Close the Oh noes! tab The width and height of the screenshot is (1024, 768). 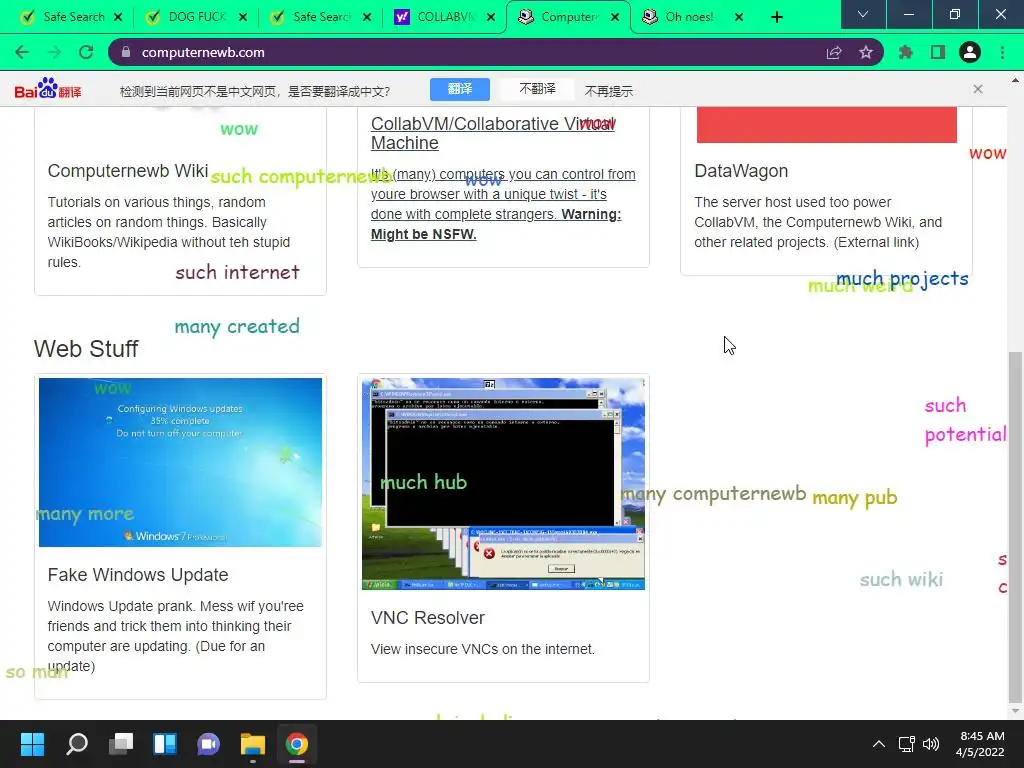tap(739, 18)
